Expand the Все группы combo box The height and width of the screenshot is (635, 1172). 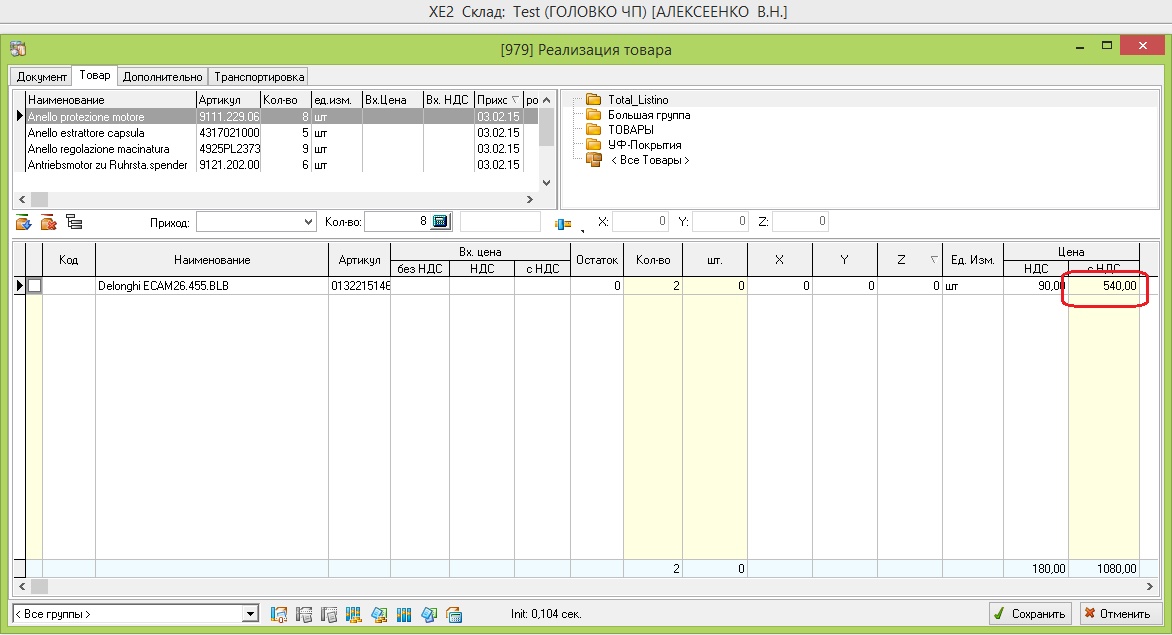250,614
